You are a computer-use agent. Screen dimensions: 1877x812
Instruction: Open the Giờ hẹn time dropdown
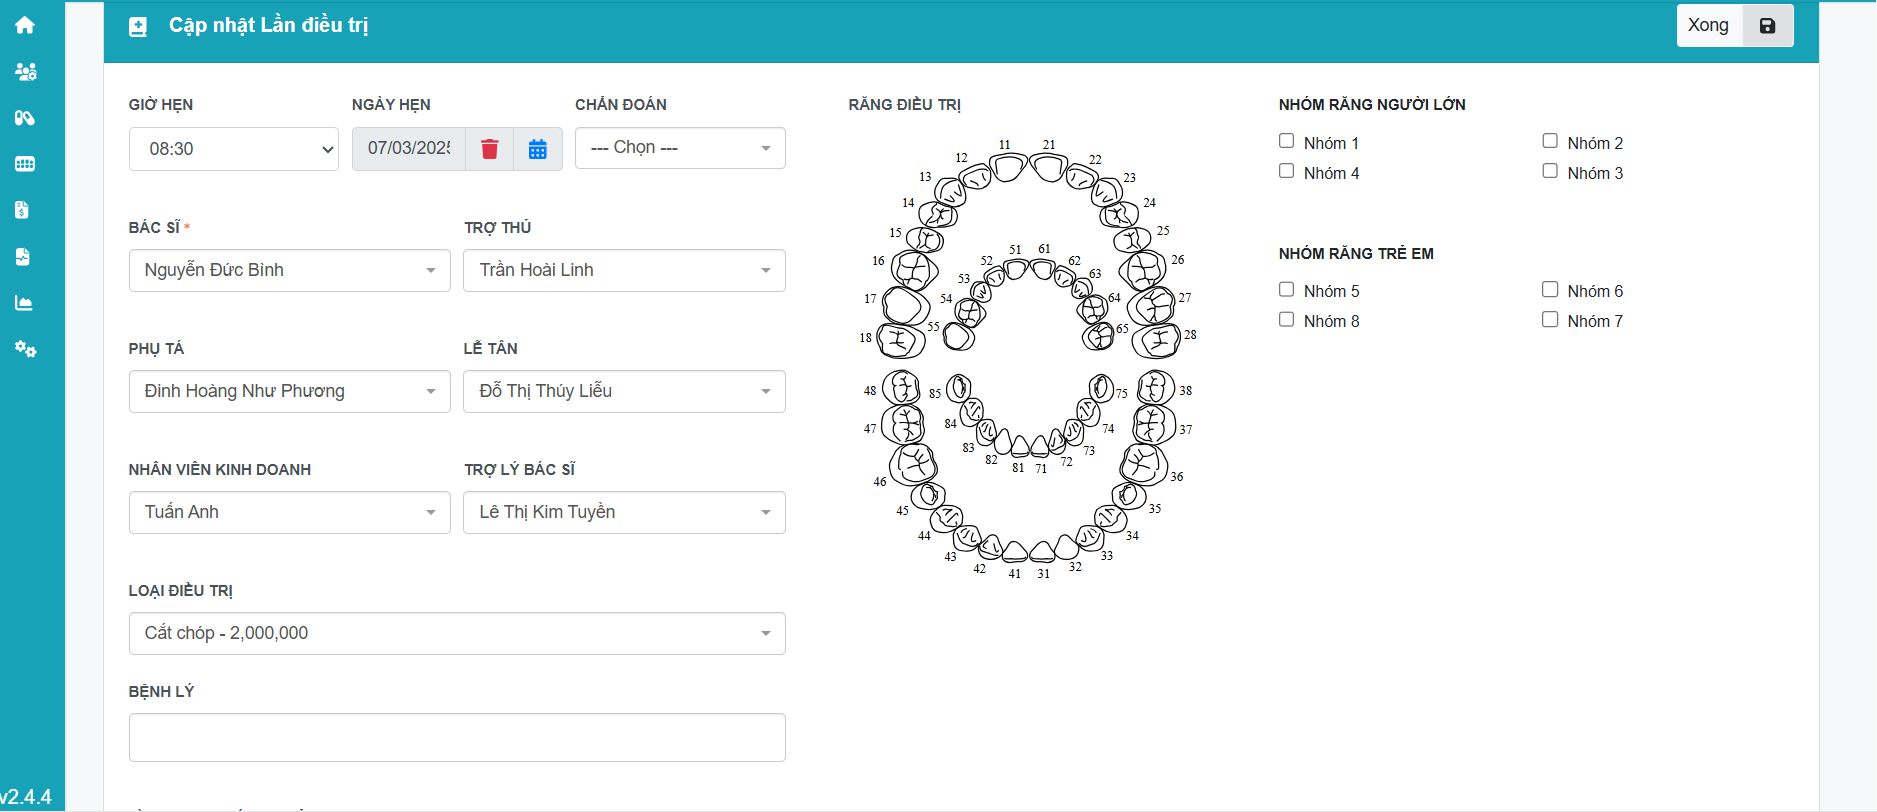pos(233,149)
